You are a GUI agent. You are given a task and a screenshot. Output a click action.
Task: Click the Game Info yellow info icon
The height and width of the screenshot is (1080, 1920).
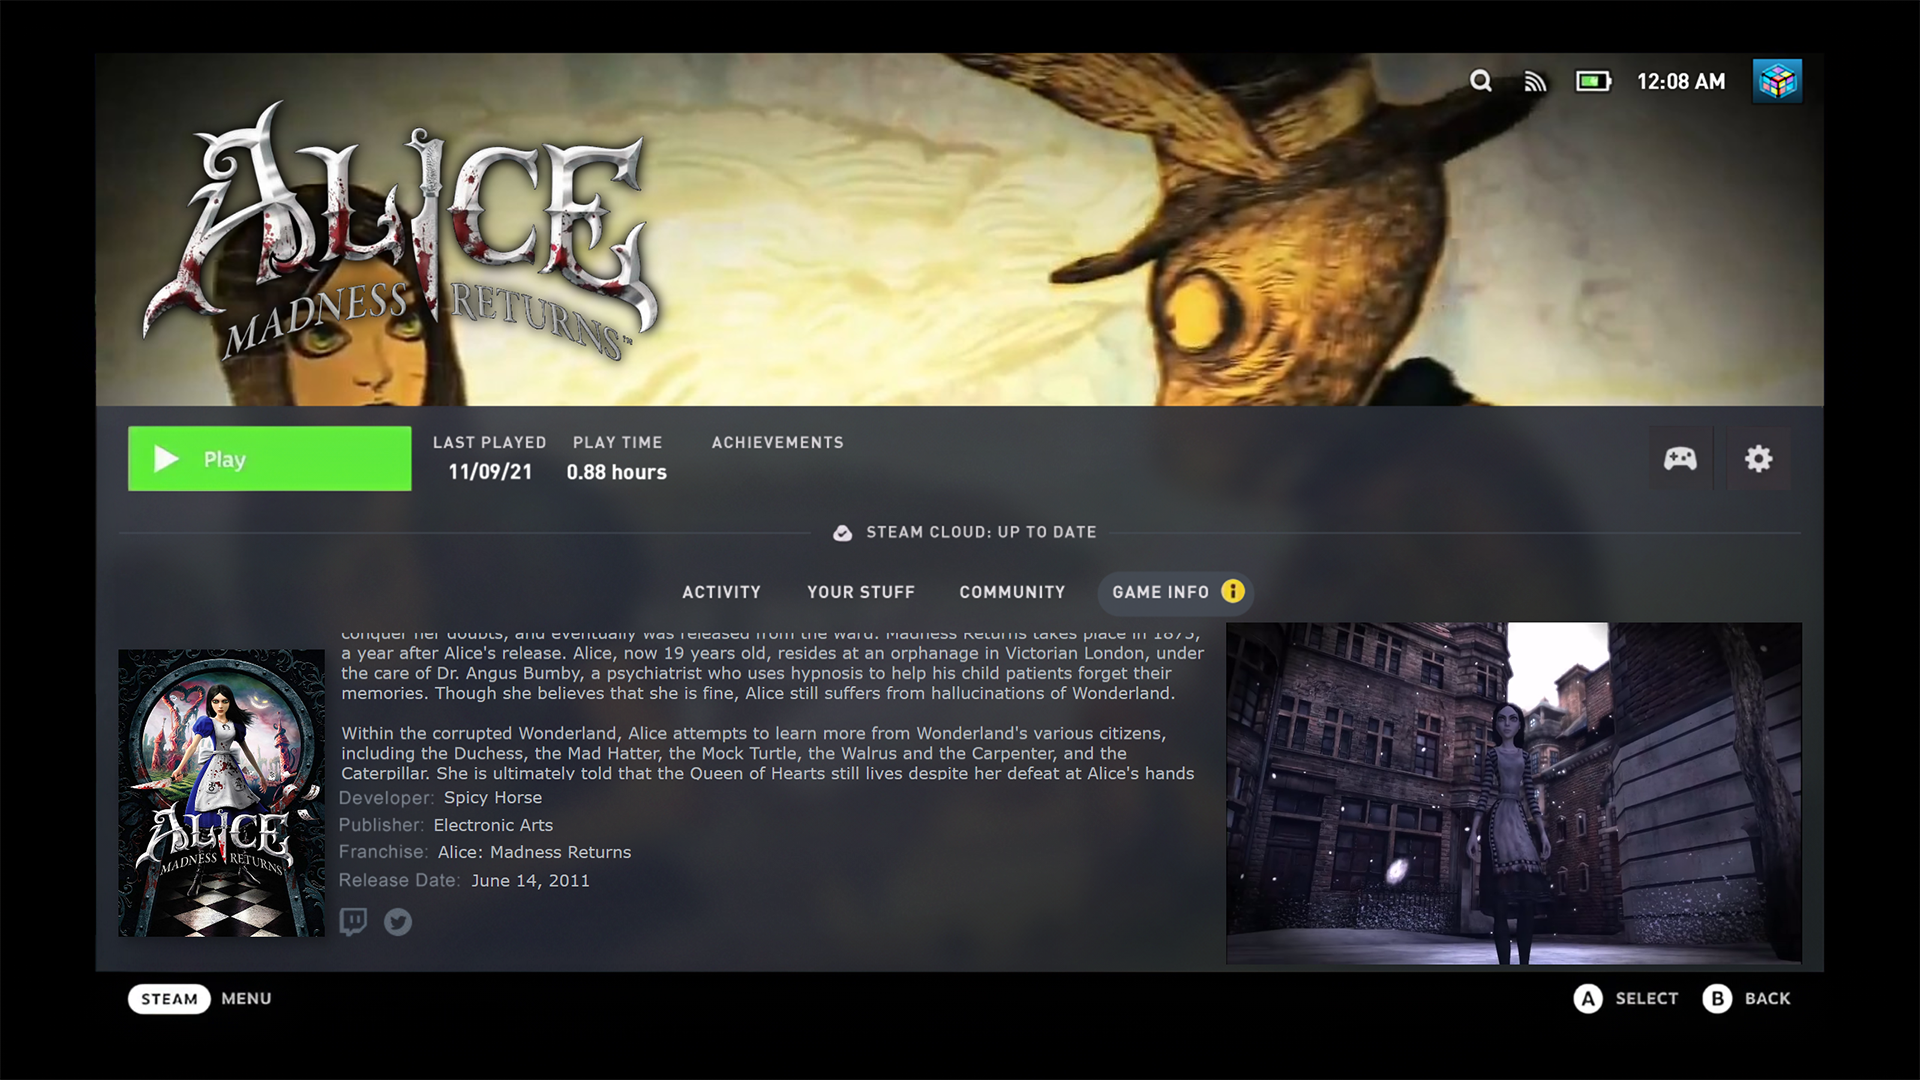pyautogui.click(x=1233, y=592)
